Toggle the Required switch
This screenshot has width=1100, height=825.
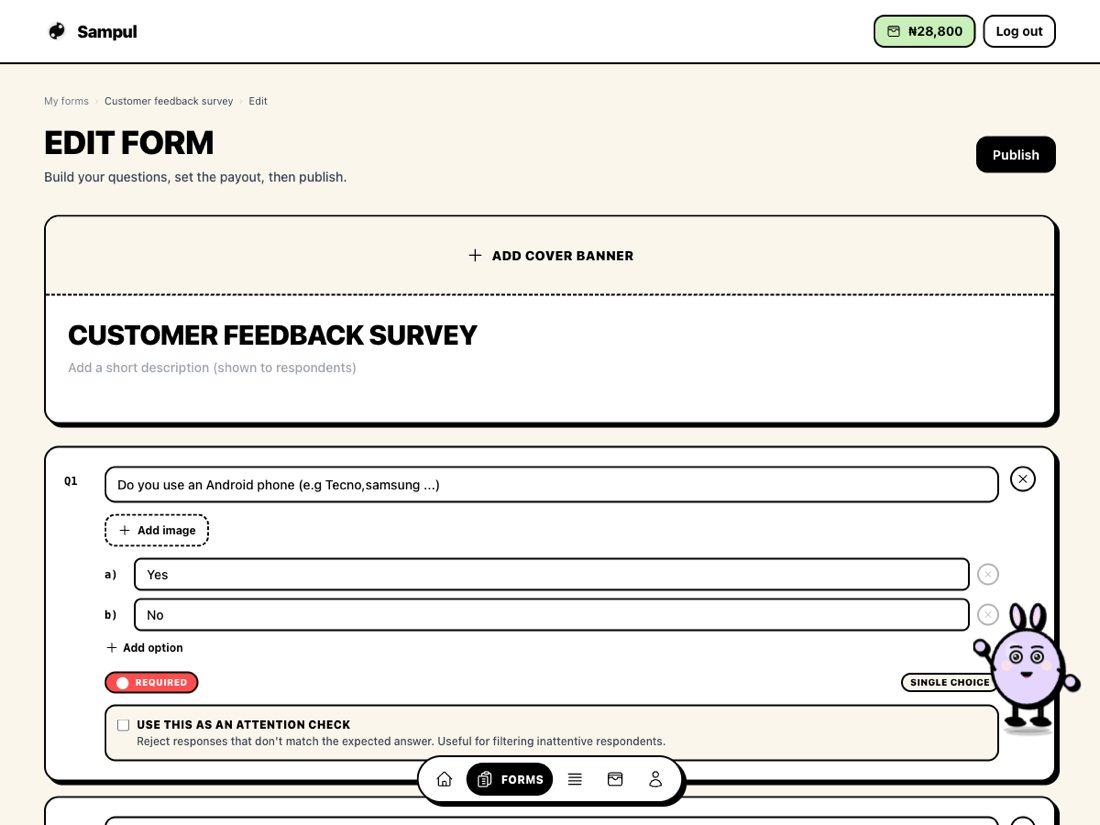(x=152, y=683)
